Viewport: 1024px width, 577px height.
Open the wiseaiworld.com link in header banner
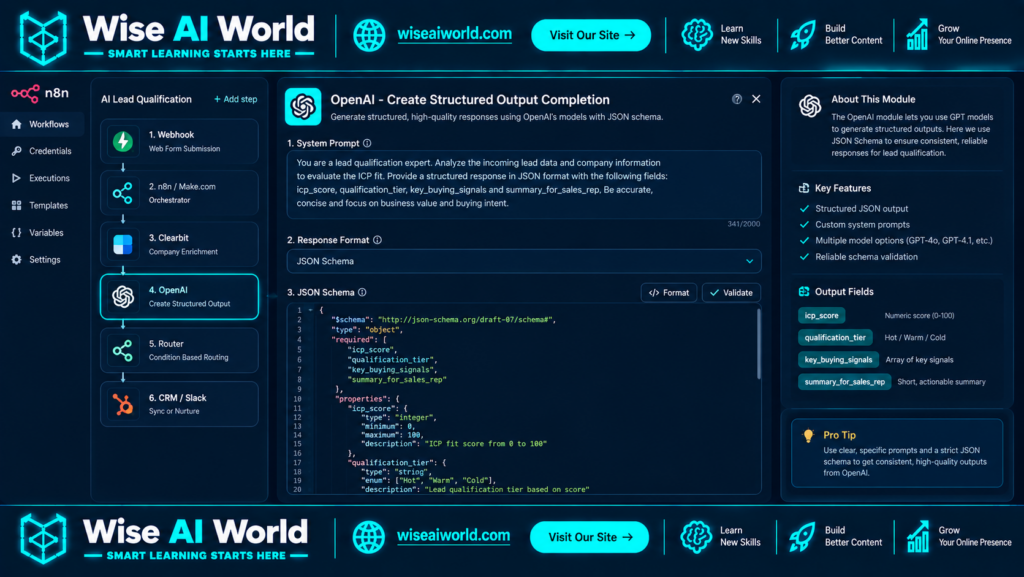point(455,34)
